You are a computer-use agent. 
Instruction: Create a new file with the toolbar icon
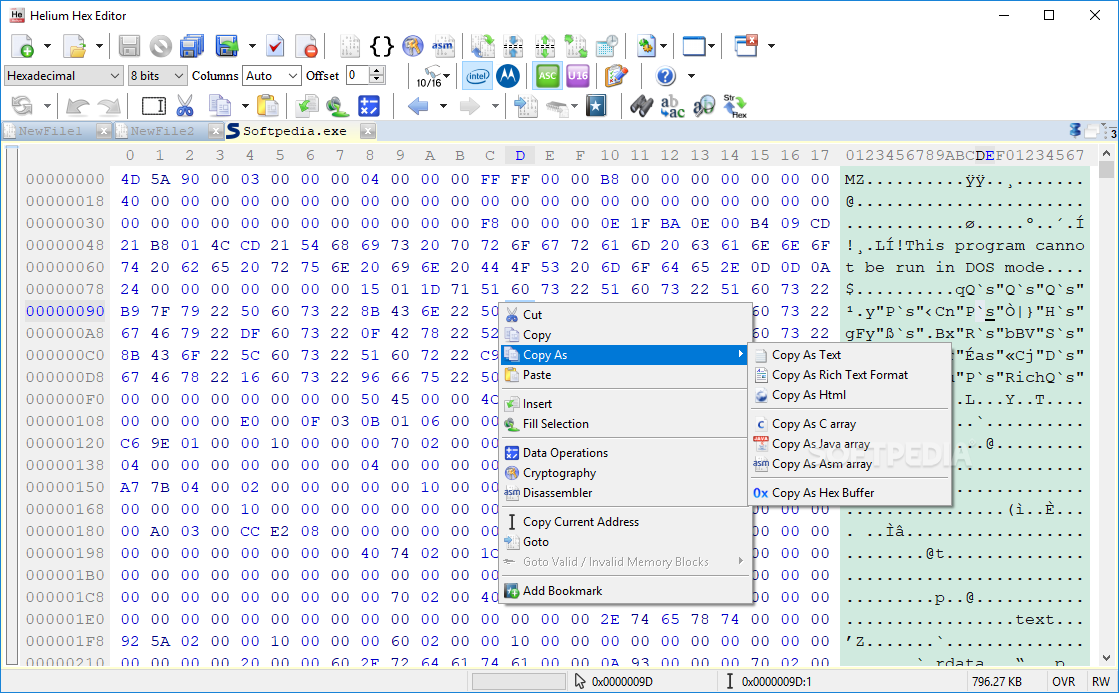click(x=23, y=46)
